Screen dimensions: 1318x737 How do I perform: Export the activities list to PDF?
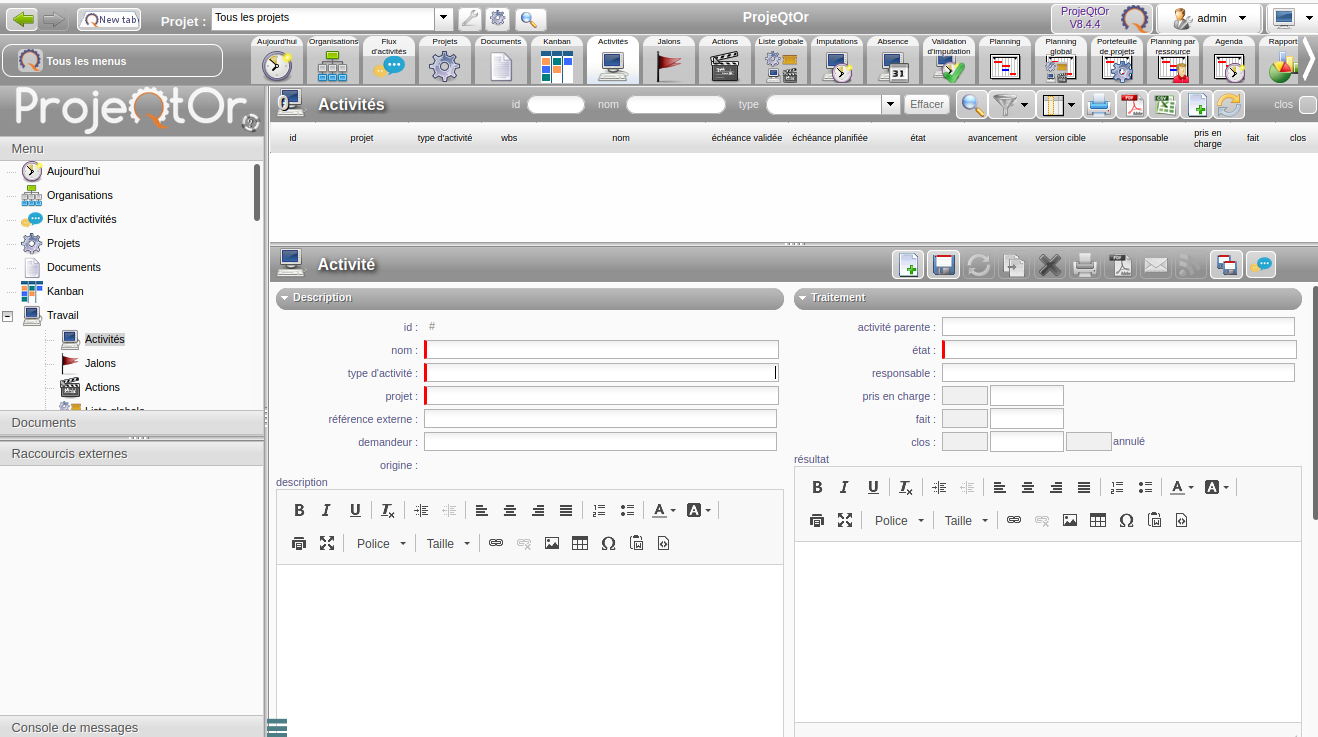[x=1130, y=105]
